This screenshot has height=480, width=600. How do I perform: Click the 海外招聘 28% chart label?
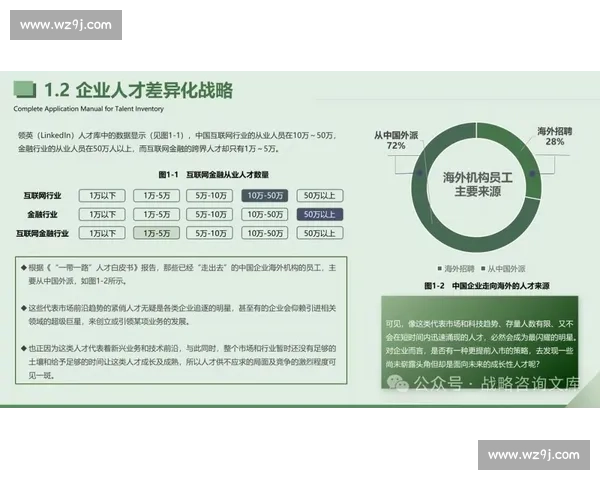[x=554, y=136]
